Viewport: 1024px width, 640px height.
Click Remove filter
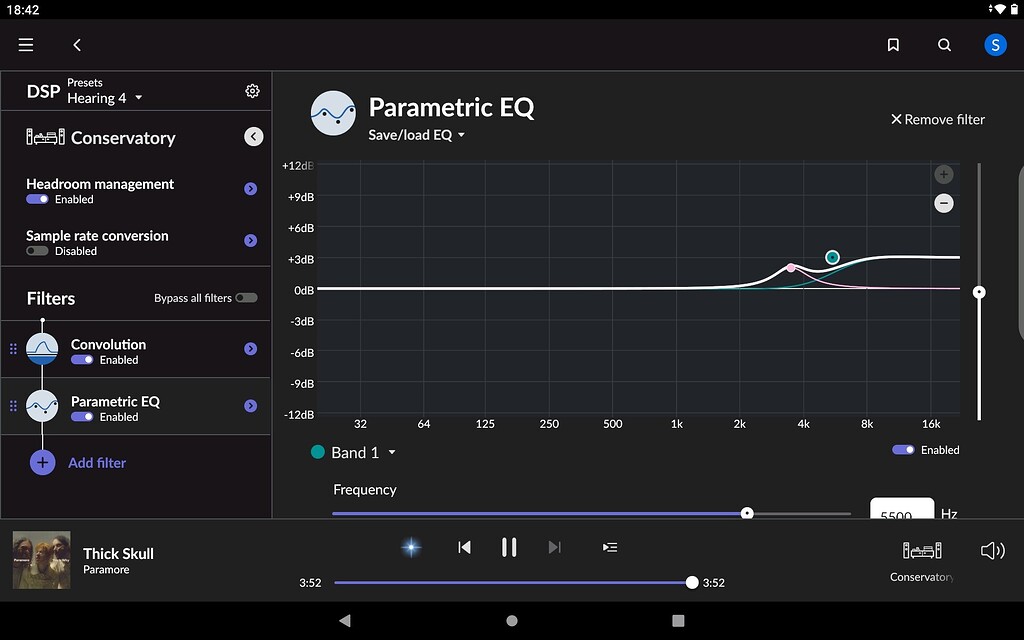click(937, 118)
